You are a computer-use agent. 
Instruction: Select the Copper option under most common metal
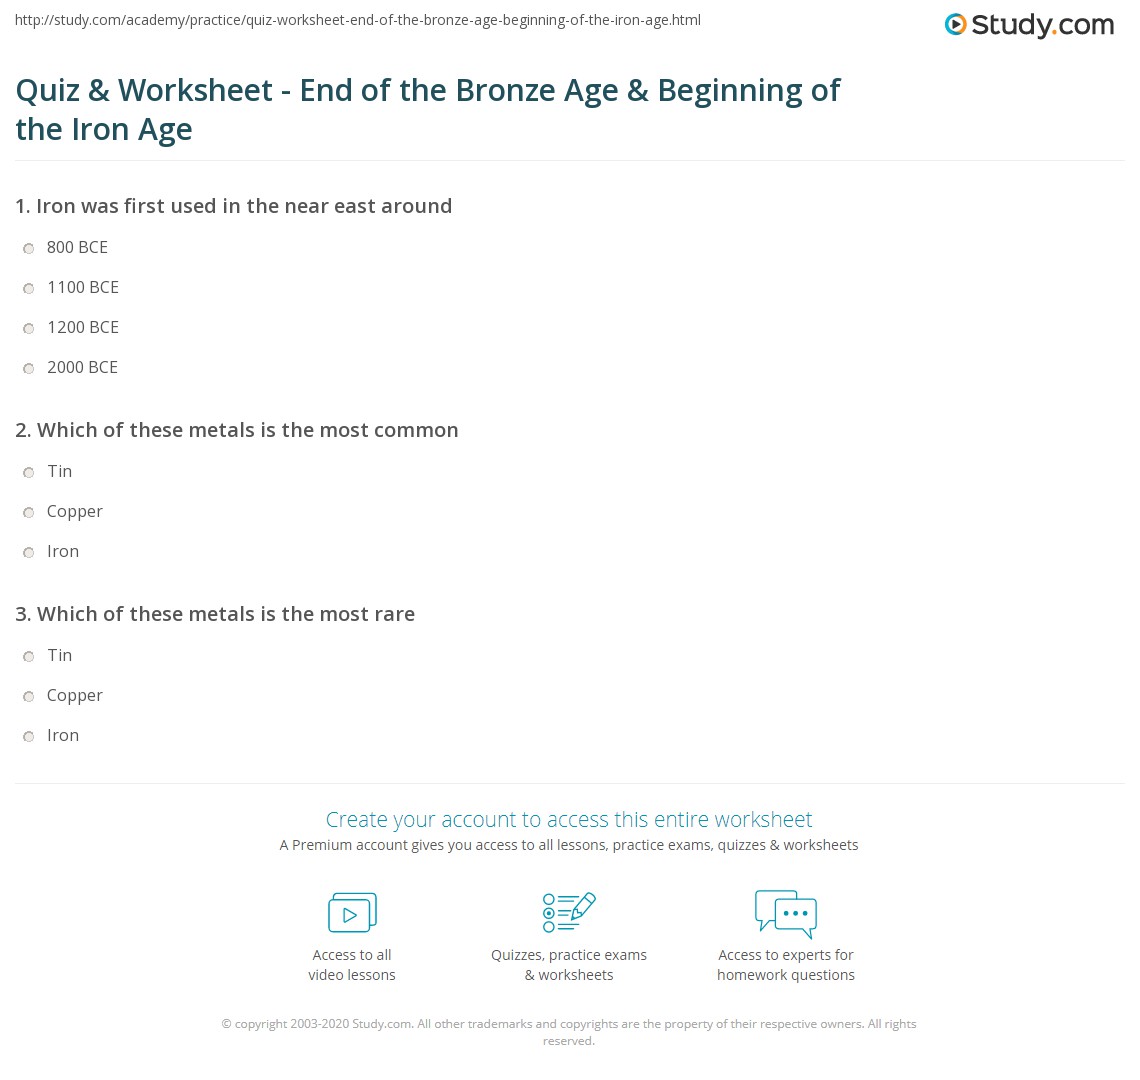point(29,512)
